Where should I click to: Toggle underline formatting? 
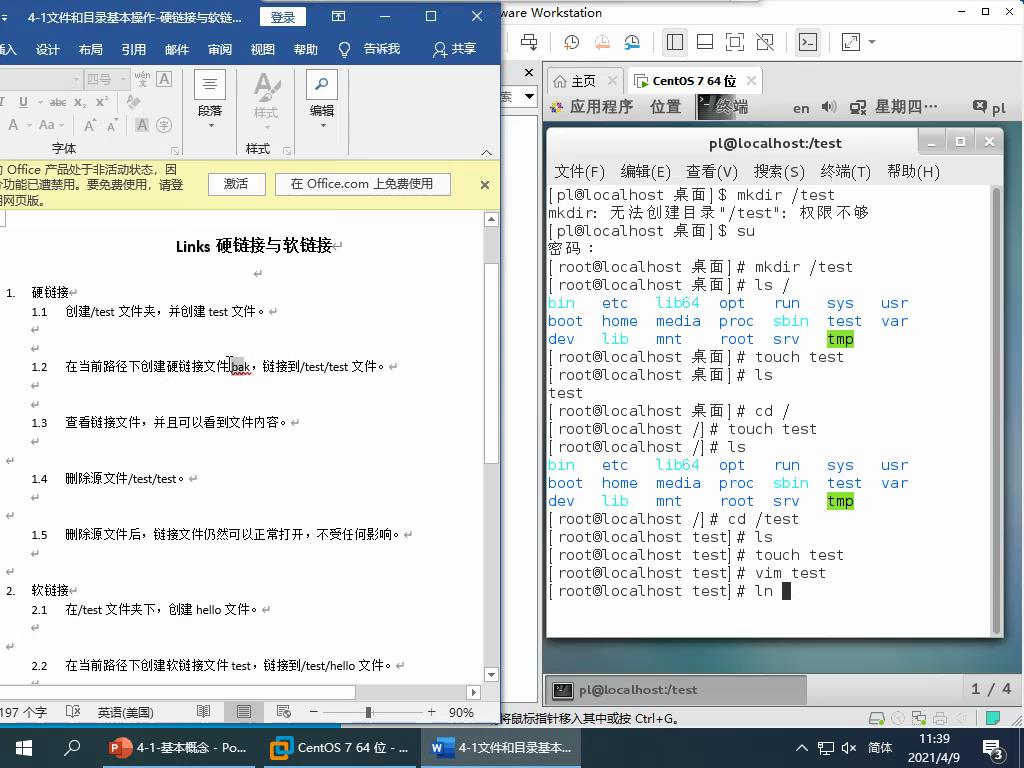pyautogui.click(x=22, y=103)
